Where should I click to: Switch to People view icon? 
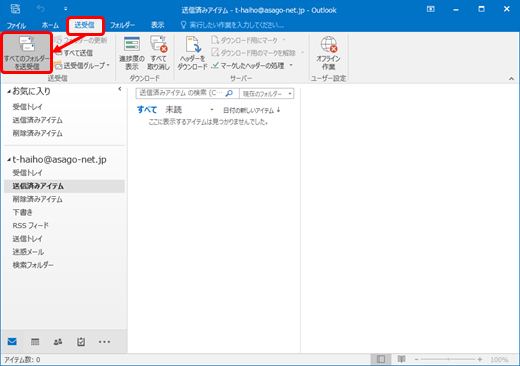(58, 342)
